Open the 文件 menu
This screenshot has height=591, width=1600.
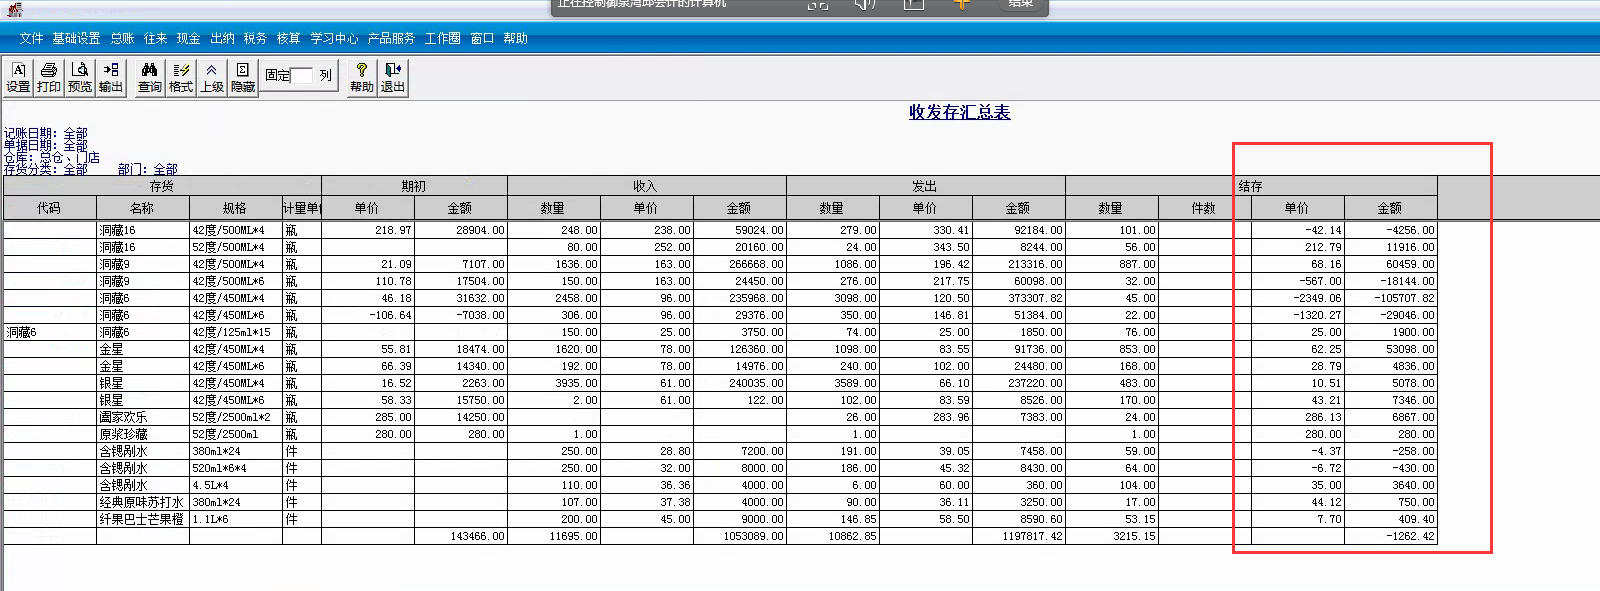click(x=31, y=38)
